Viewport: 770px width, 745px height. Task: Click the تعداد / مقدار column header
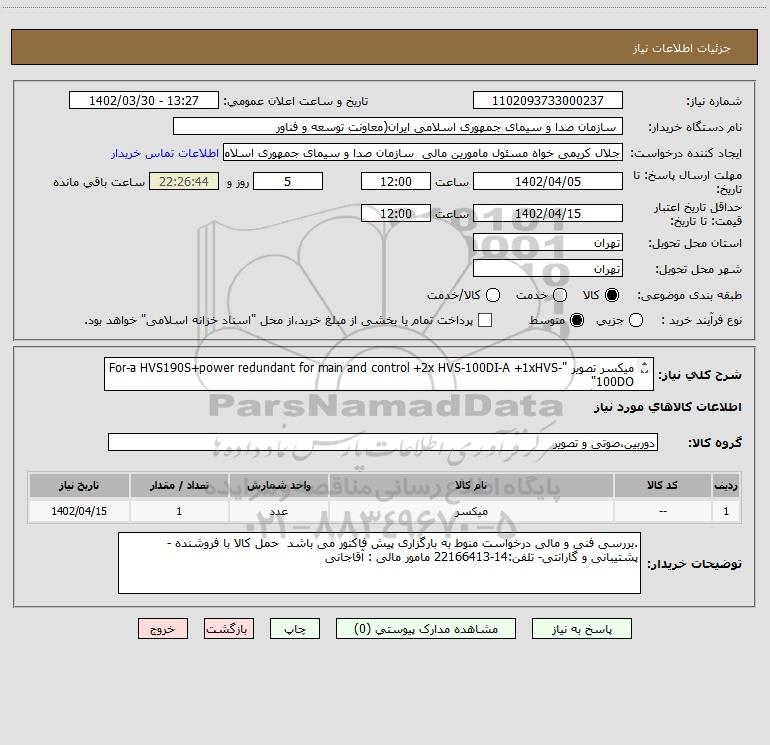point(179,486)
